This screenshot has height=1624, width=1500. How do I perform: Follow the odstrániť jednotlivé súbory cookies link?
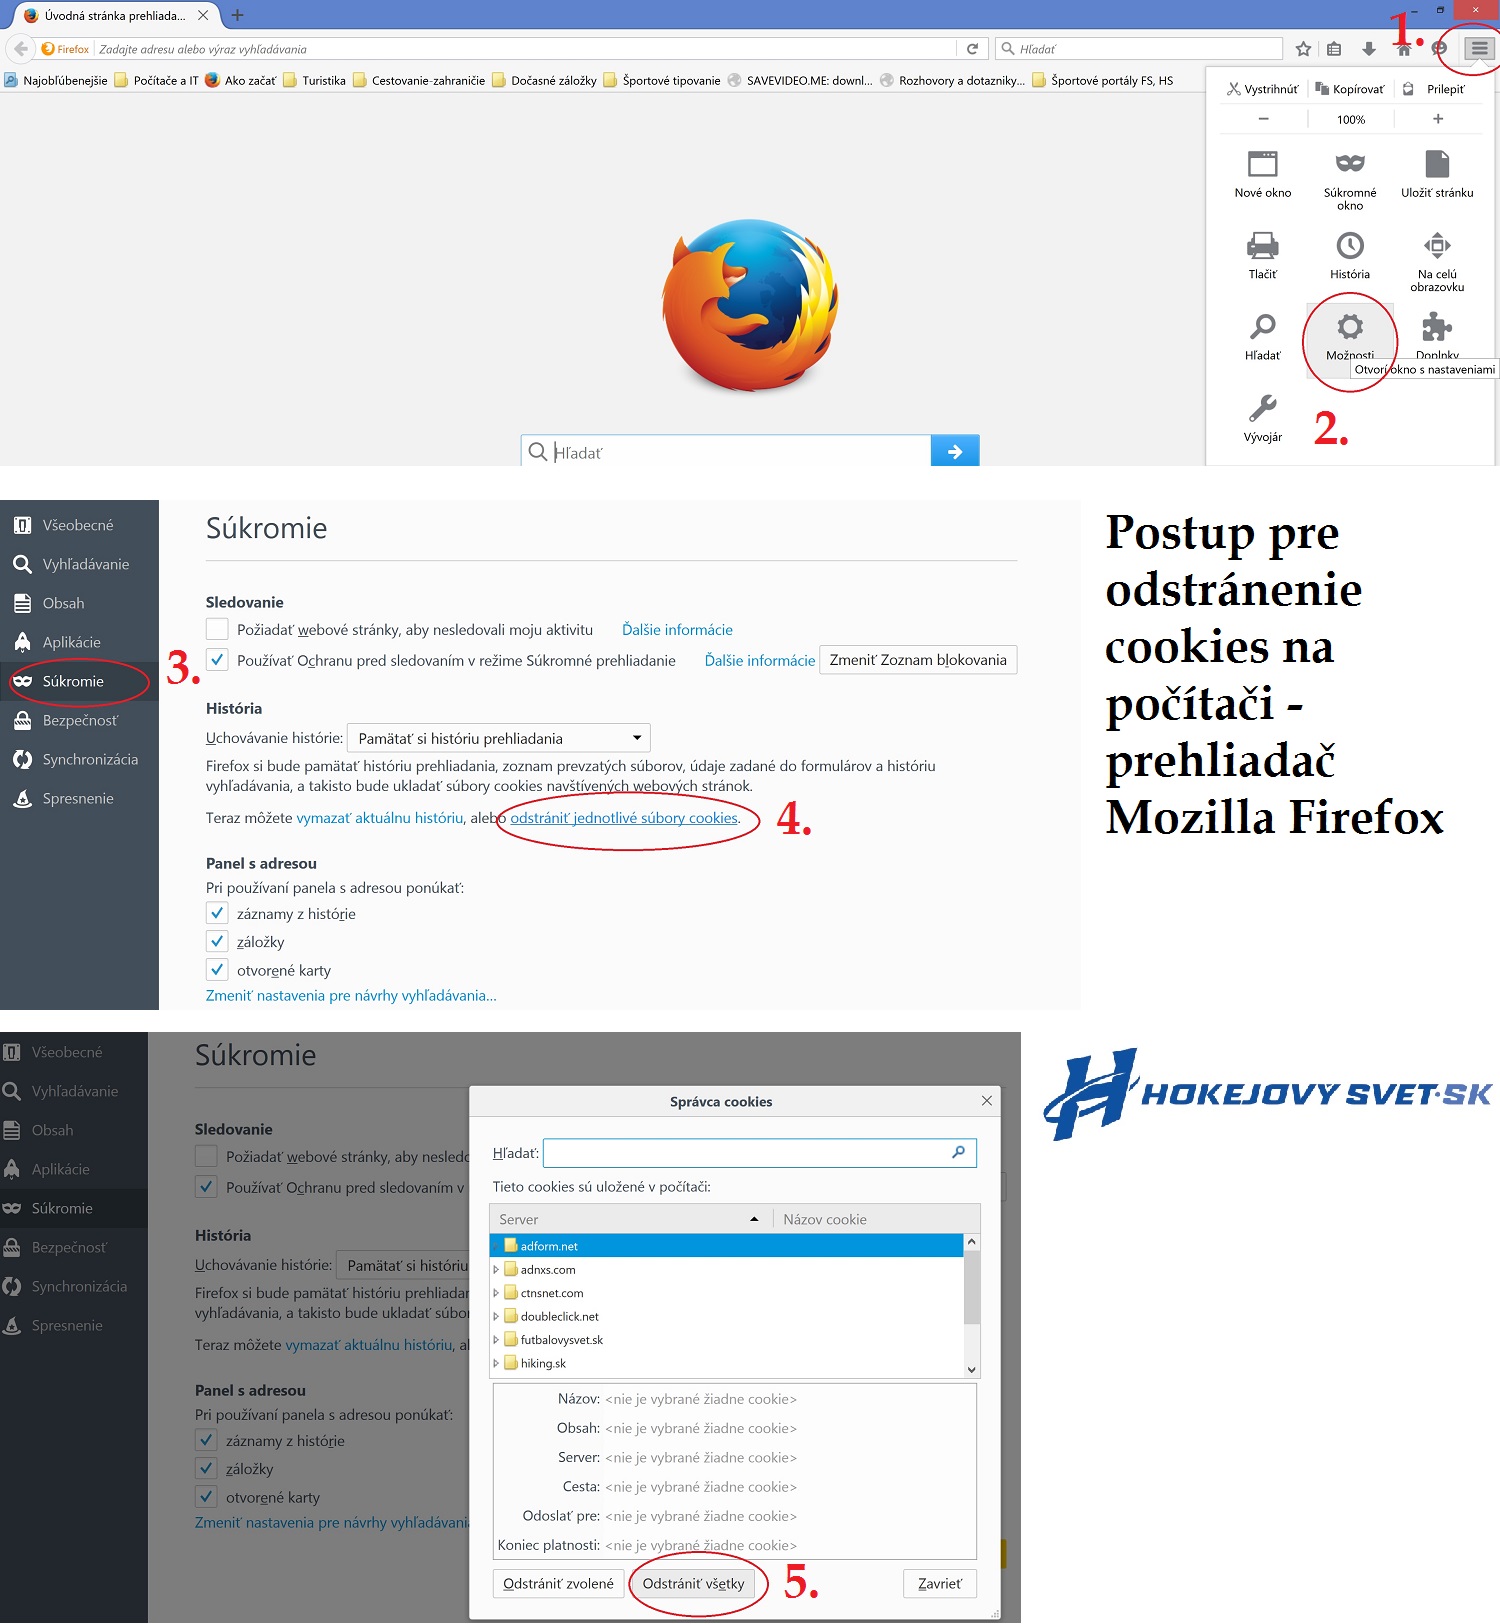[x=624, y=818]
